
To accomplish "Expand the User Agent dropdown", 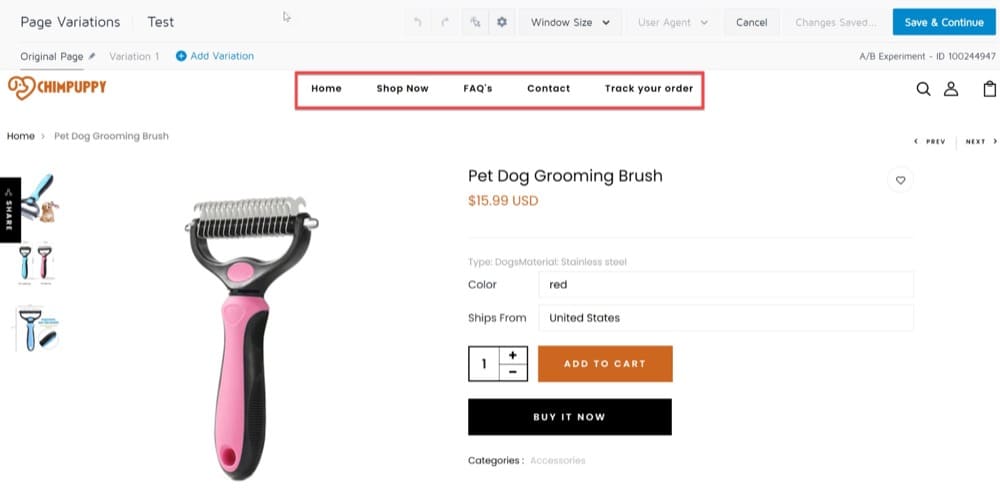I will pos(673,22).
